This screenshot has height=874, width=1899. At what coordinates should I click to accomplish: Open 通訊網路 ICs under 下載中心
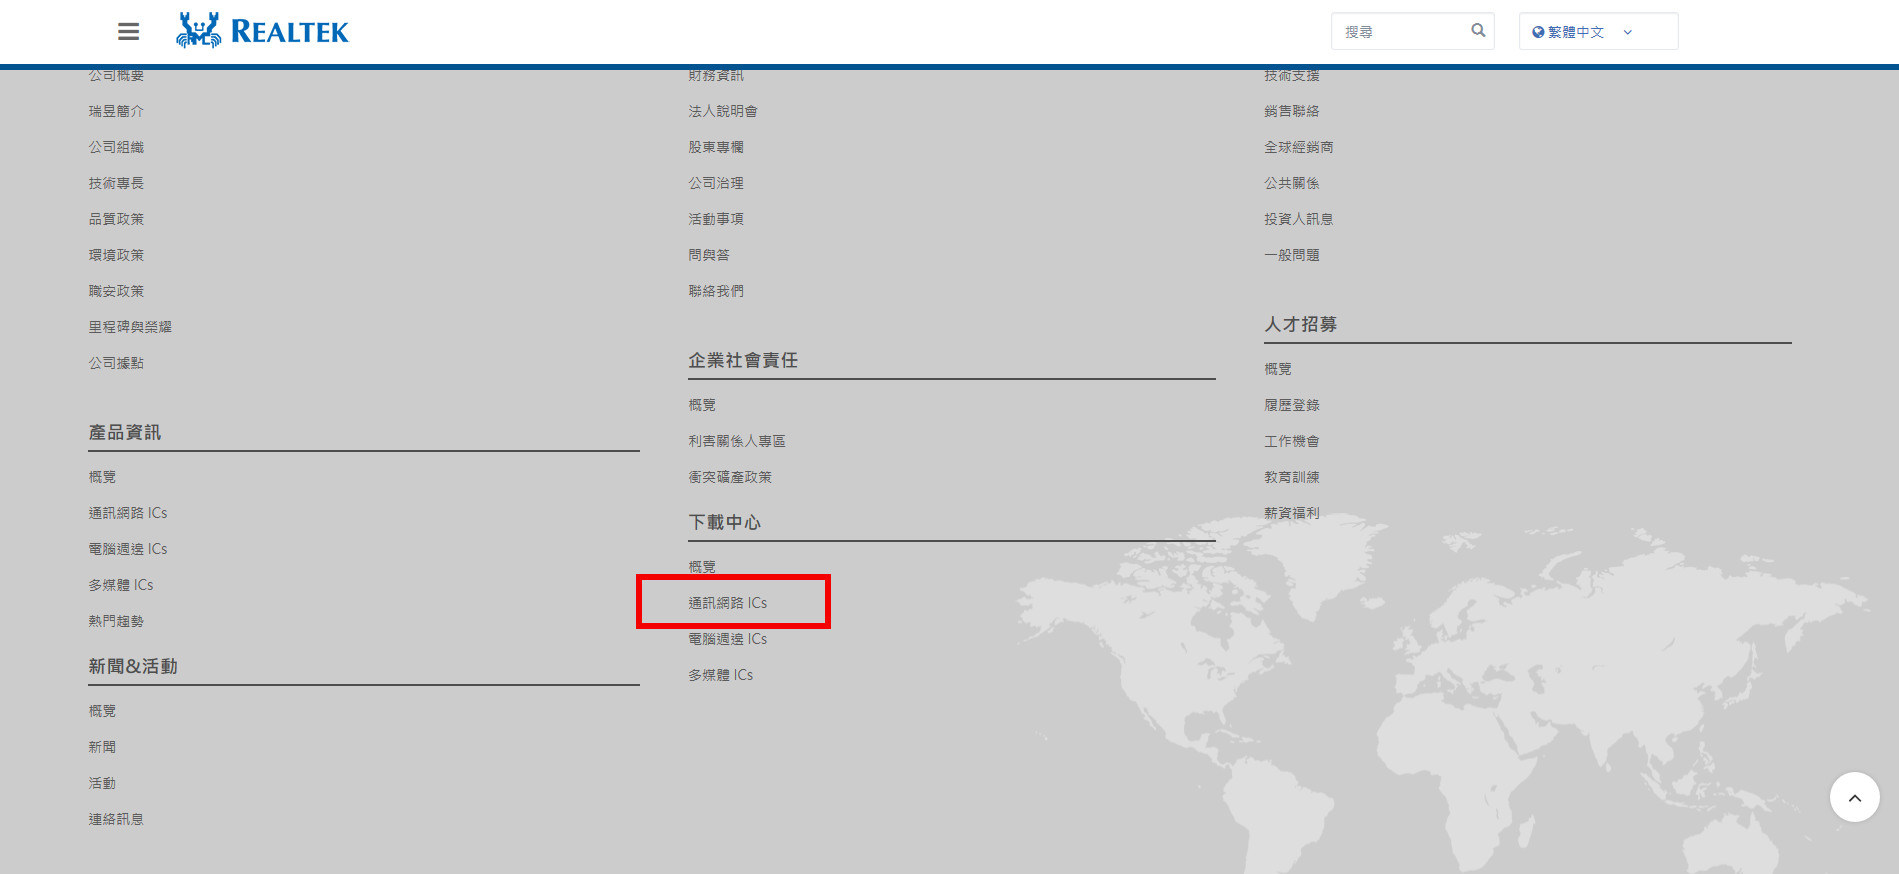click(x=727, y=603)
